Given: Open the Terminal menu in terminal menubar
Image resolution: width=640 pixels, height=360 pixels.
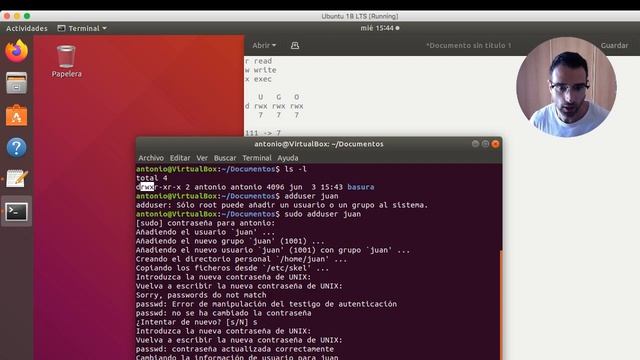Looking at the screenshot, I should coord(257,158).
